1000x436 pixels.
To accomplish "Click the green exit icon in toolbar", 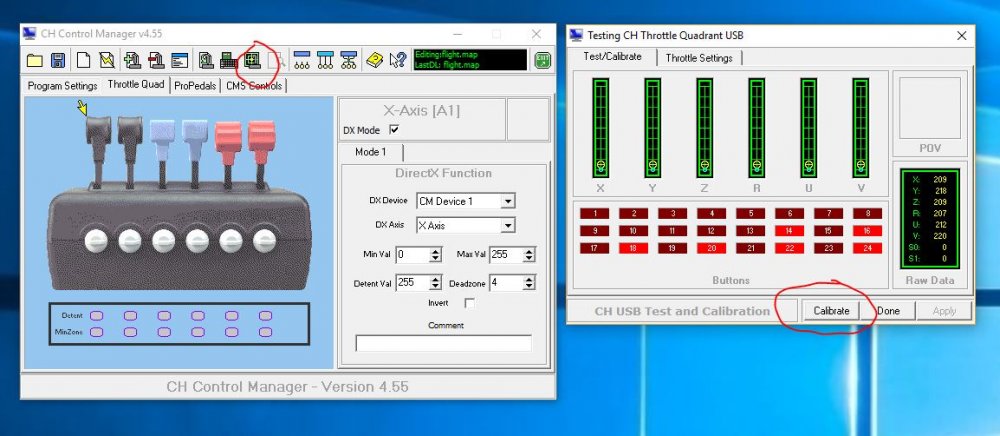I will (541, 61).
